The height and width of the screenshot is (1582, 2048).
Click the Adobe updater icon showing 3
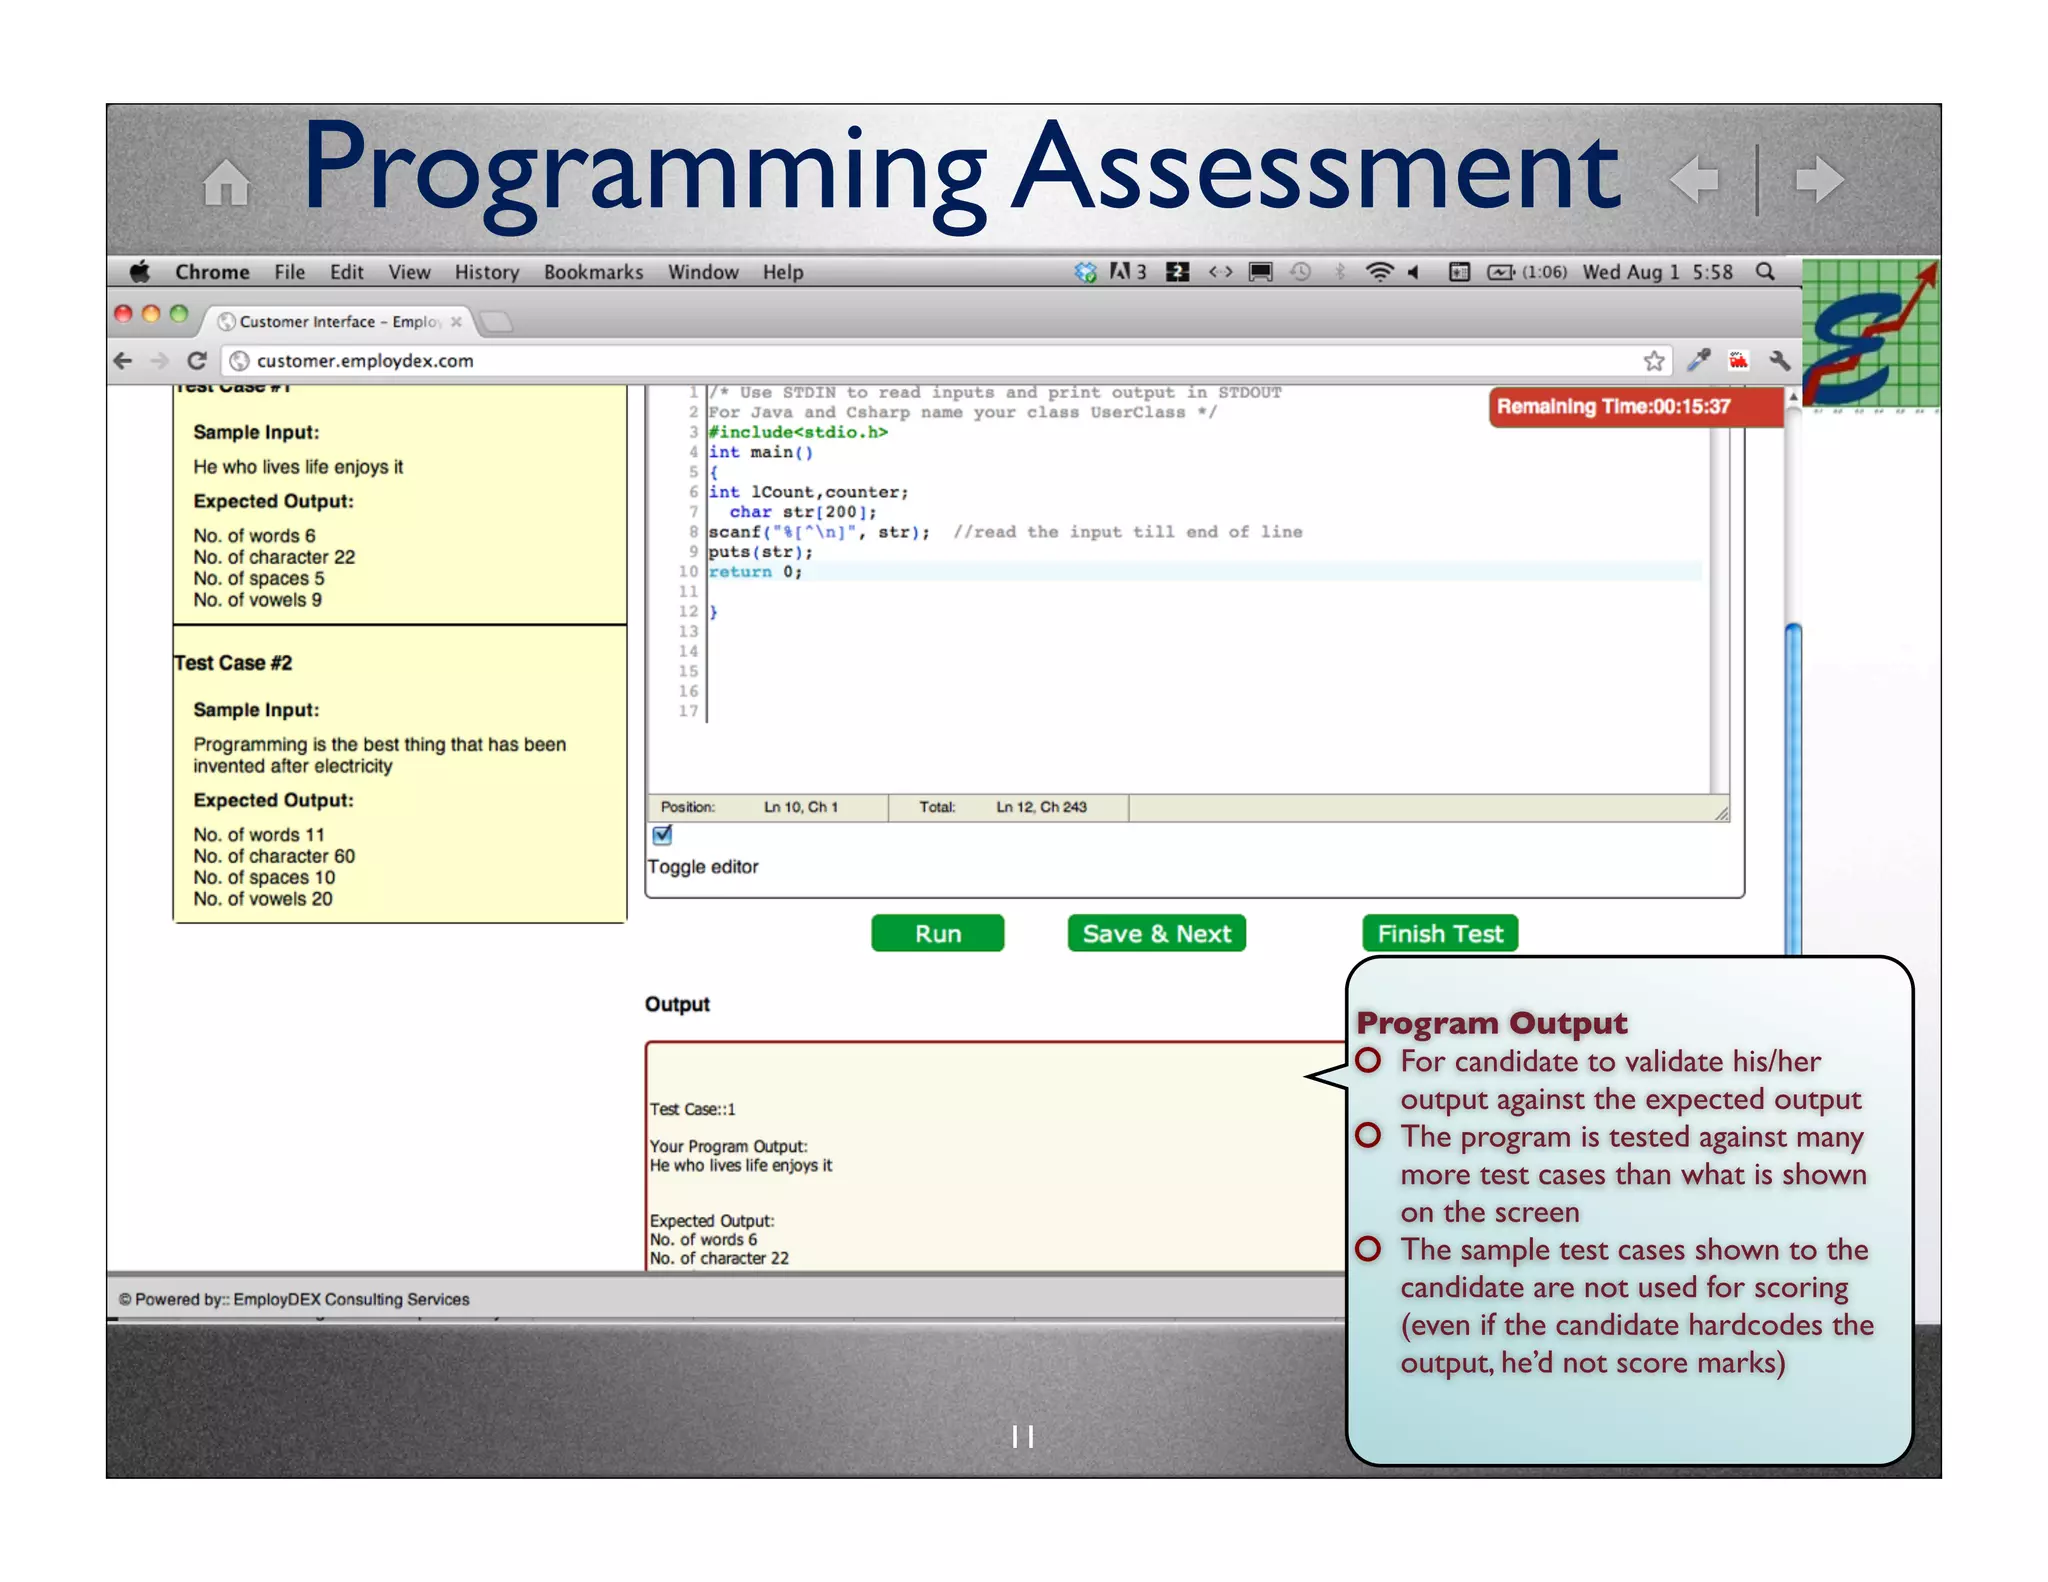(x=1128, y=272)
